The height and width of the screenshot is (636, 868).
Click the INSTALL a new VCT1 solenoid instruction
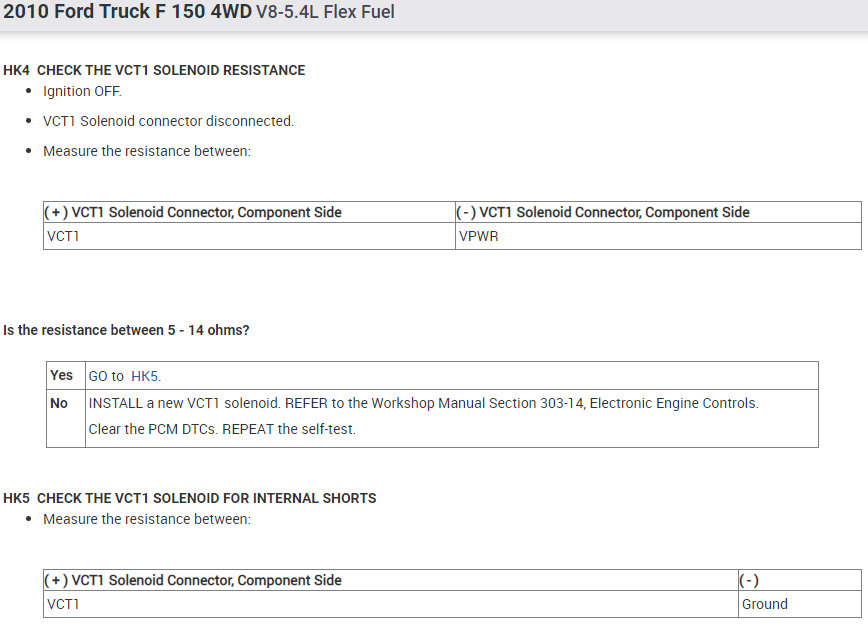point(423,403)
